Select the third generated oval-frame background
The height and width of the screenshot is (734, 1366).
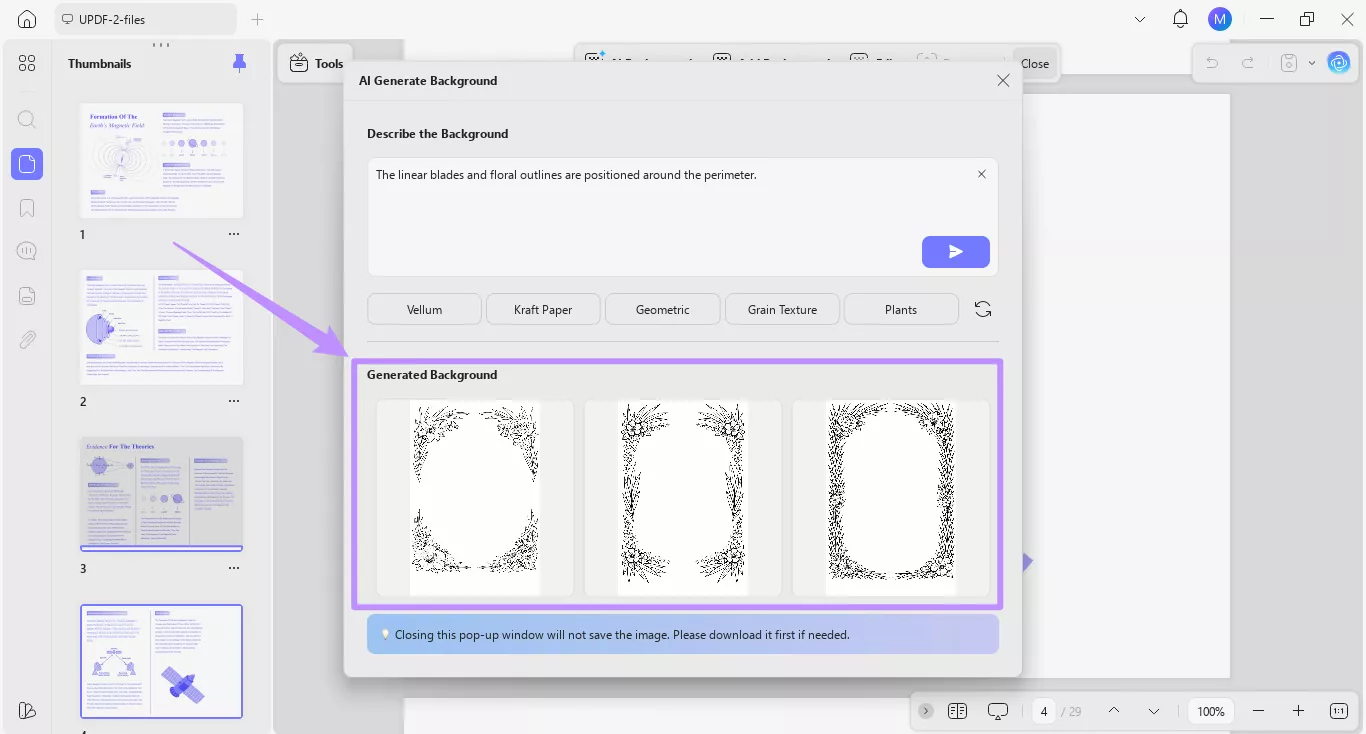(x=891, y=499)
